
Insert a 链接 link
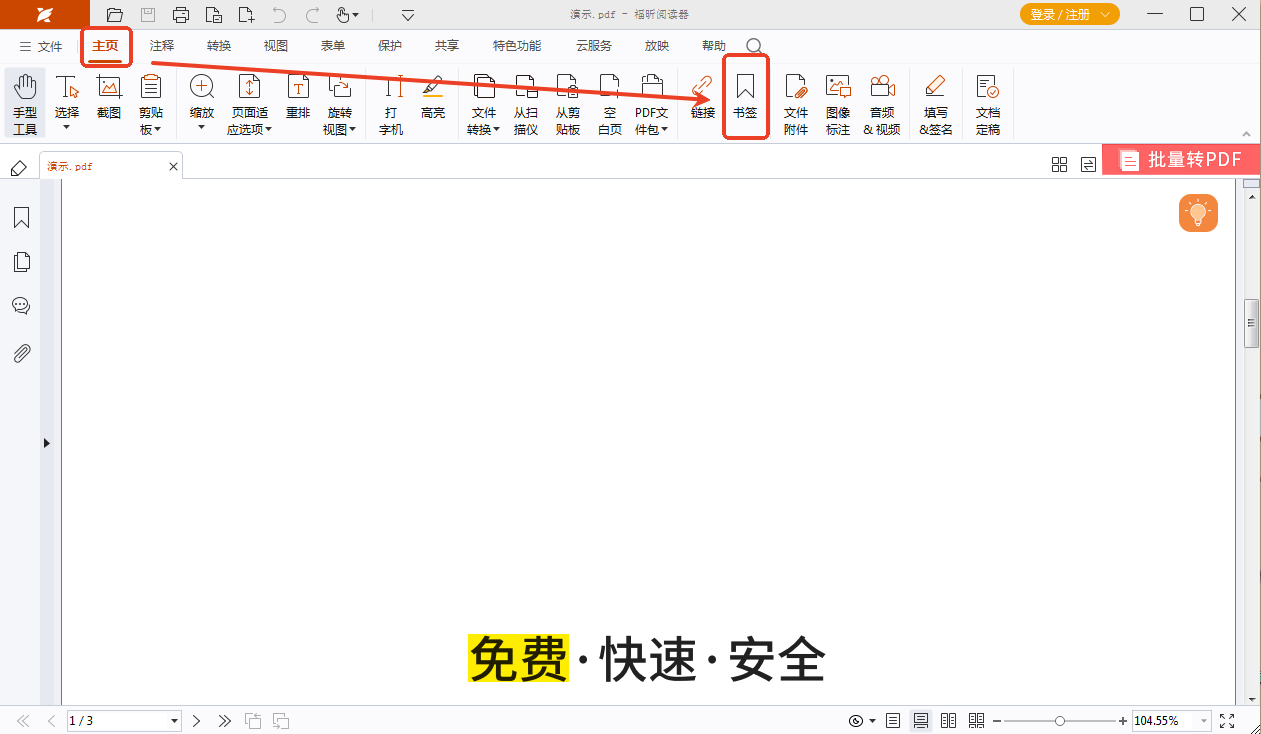tap(703, 98)
